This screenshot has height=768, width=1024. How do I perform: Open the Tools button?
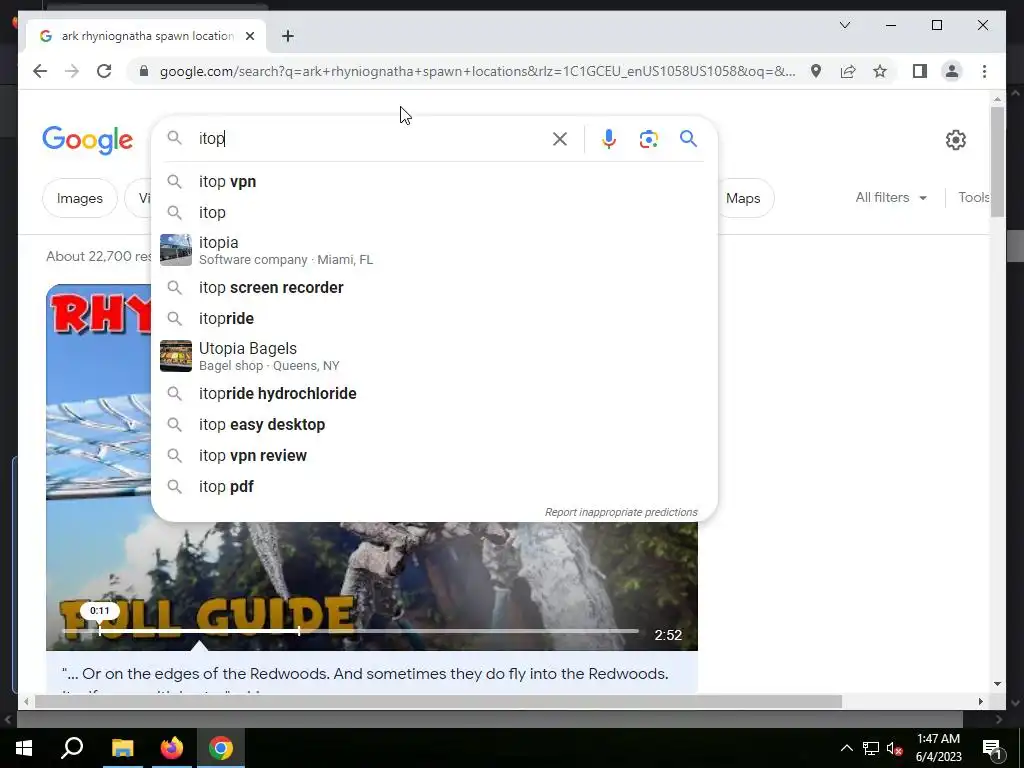pyautogui.click(x=973, y=197)
